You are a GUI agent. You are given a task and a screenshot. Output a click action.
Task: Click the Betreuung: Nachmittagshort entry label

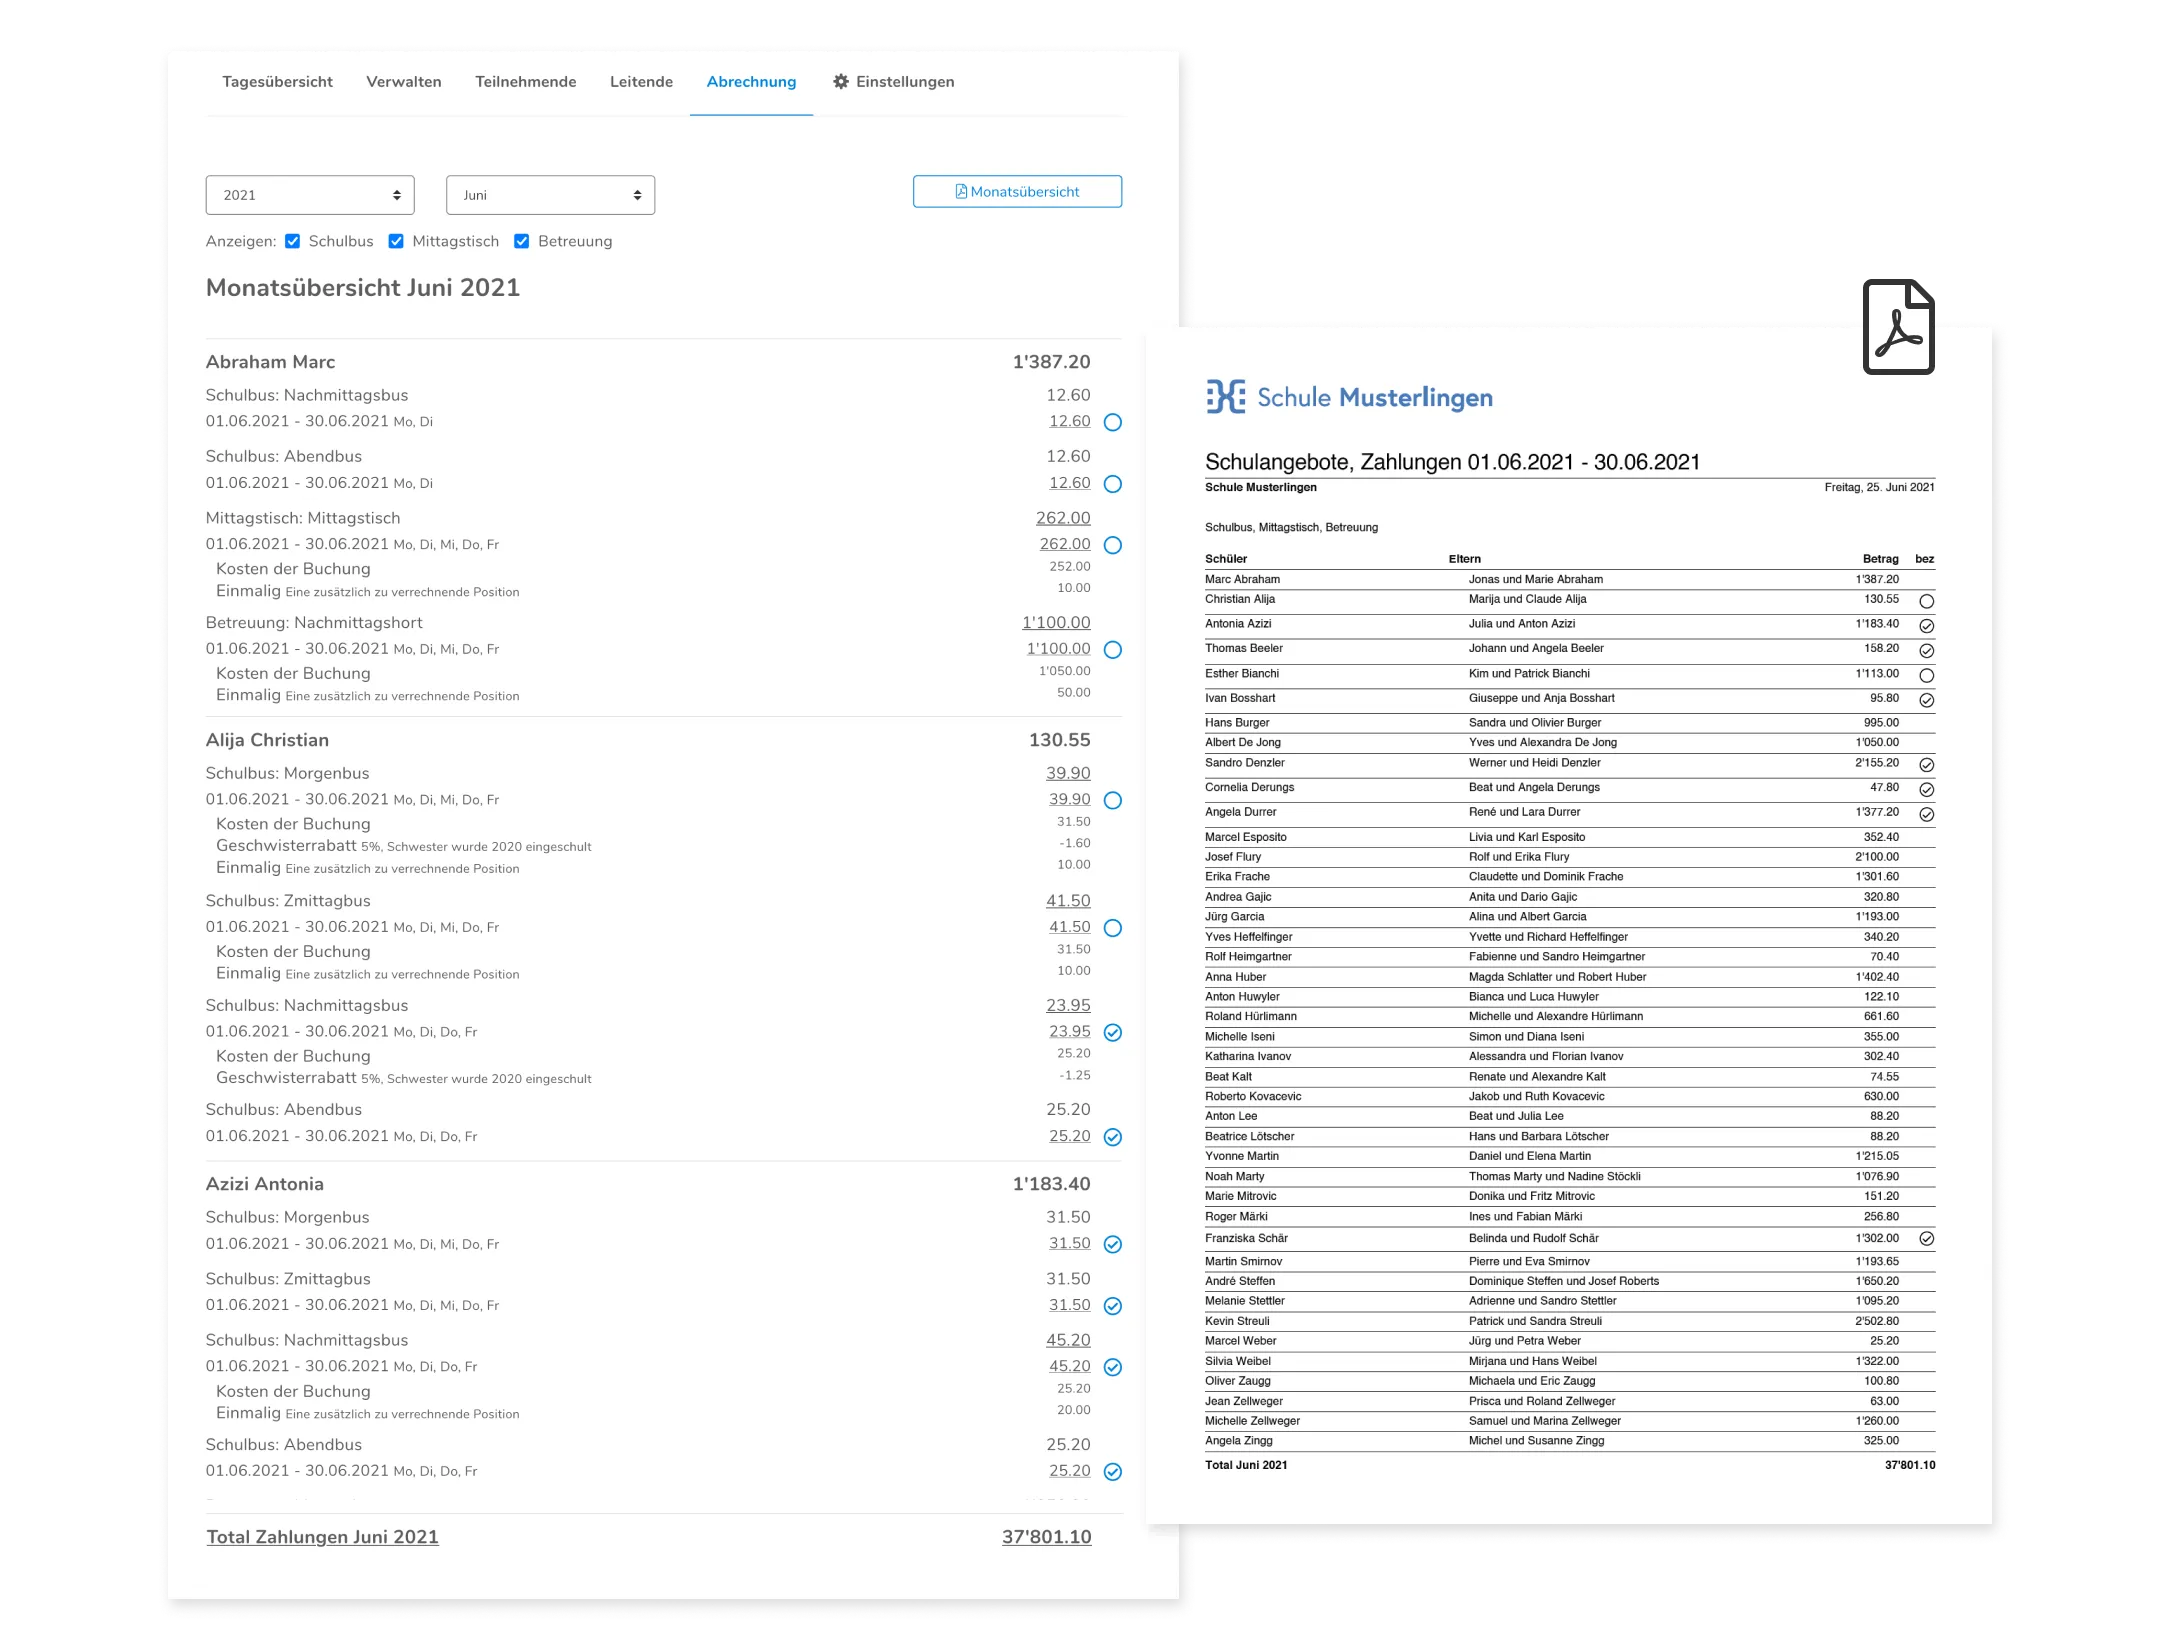tap(314, 622)
